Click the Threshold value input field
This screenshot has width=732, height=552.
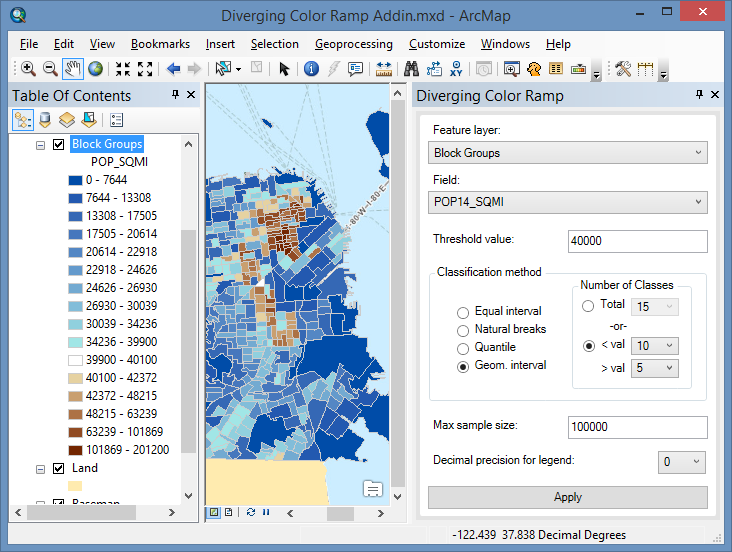tap(637, 241)
